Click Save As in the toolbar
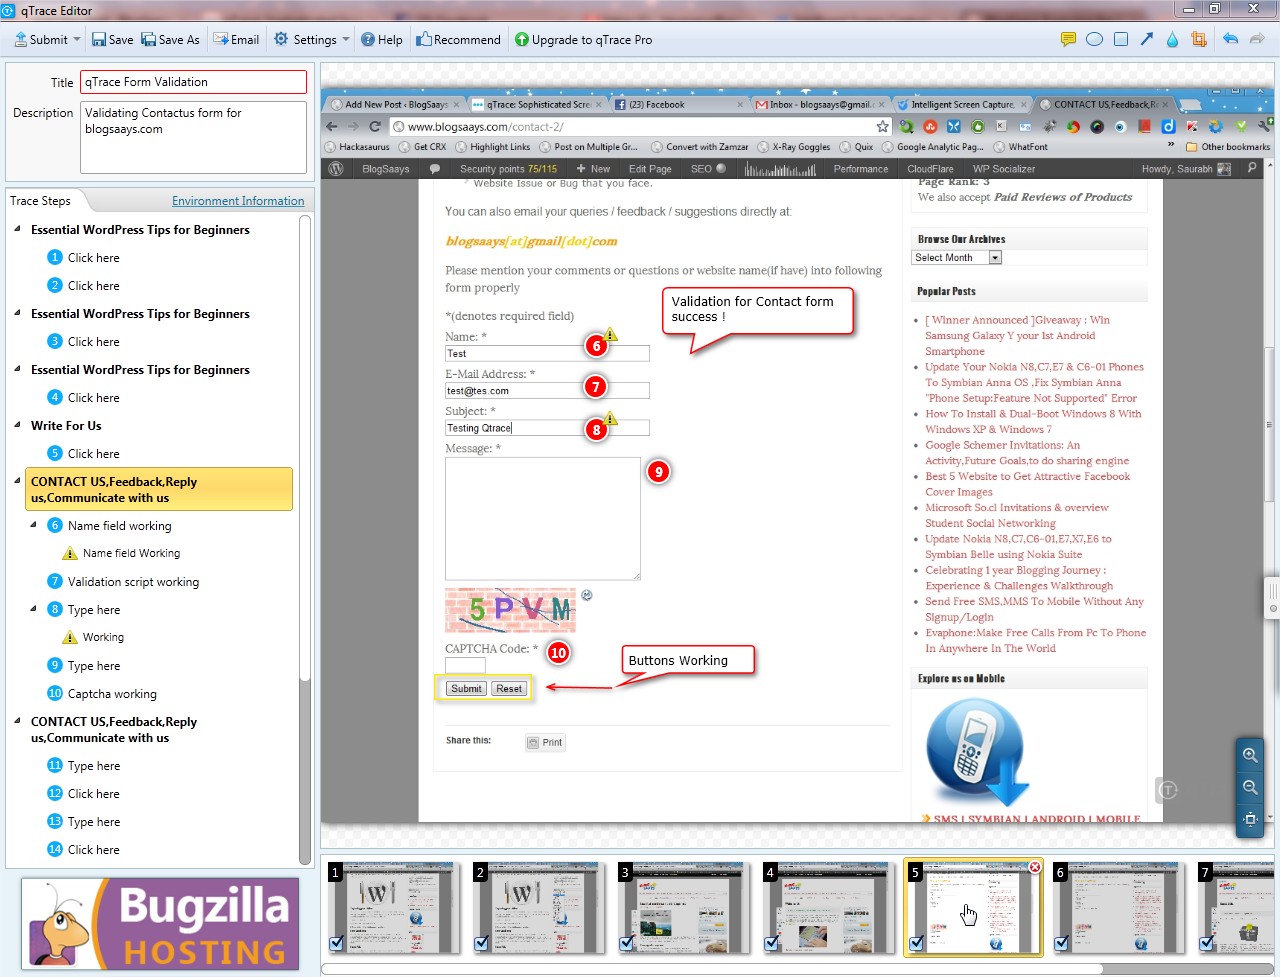This screenshot has width=1280, height=977. pyautogui.click(x=170, y=40)
